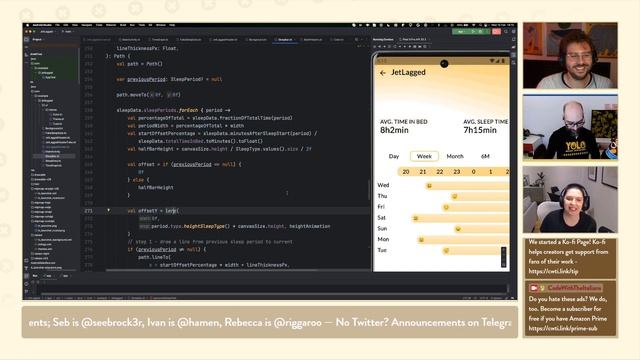Open Search Everywhere magnifier icon
Viewport: 640px width, 360px height.
[506, 31]
